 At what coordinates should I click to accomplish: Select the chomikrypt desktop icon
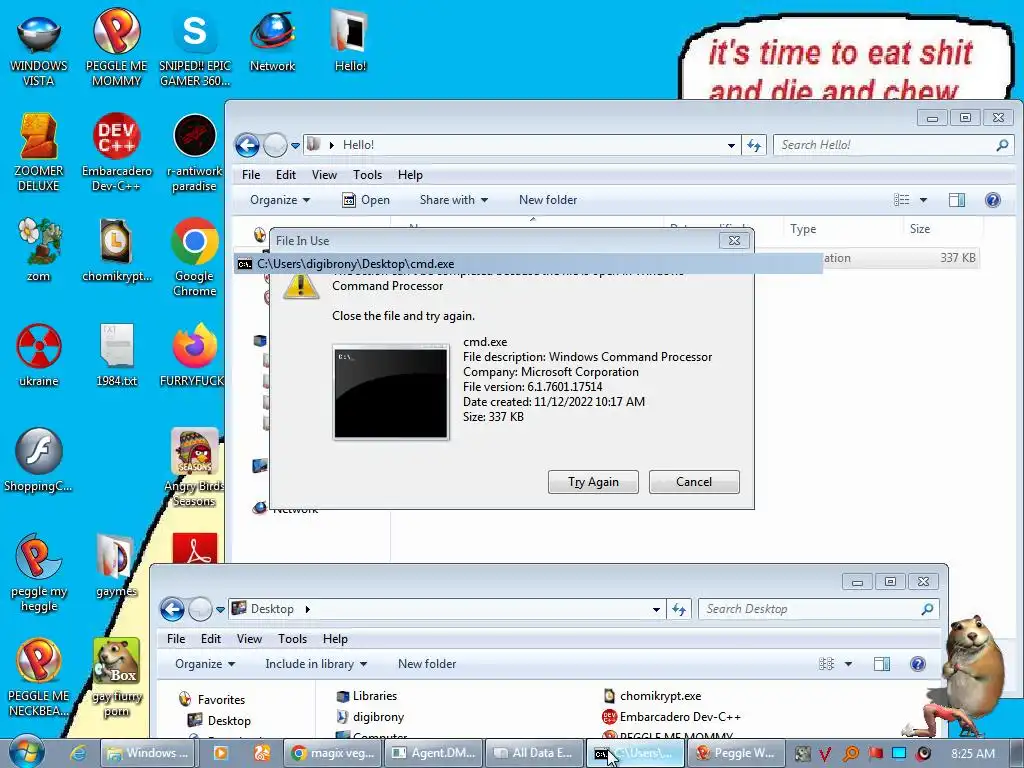pyautogui.click(x=116, y=249)
